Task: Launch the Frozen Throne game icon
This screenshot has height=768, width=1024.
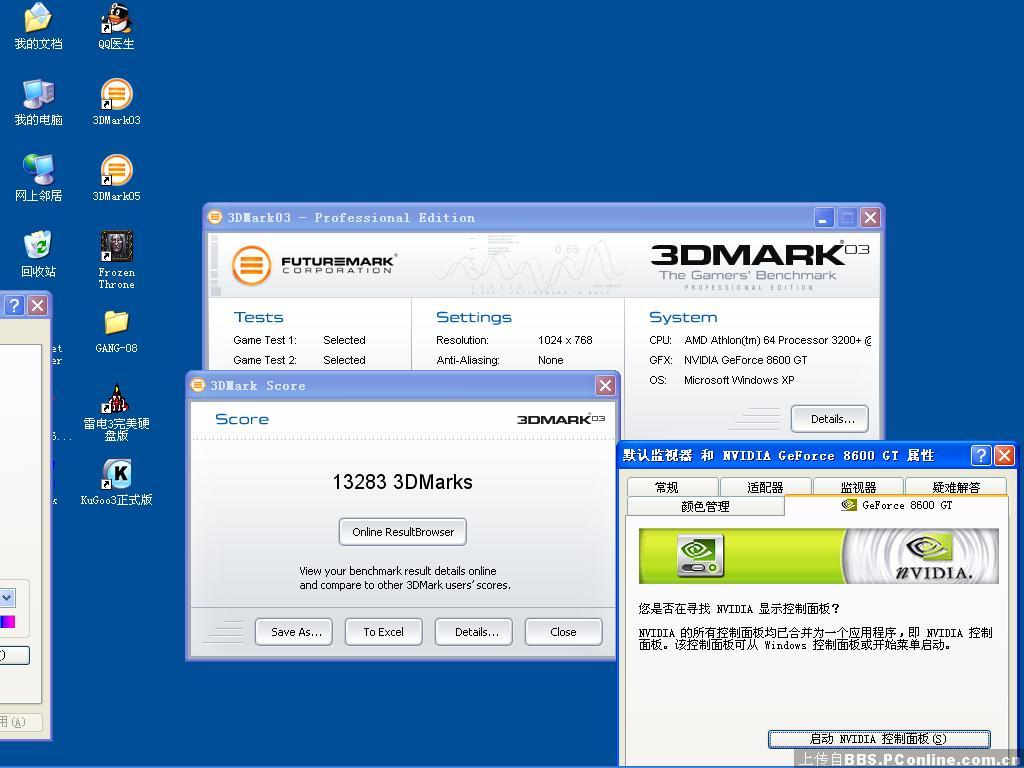Action: (116, 259)
